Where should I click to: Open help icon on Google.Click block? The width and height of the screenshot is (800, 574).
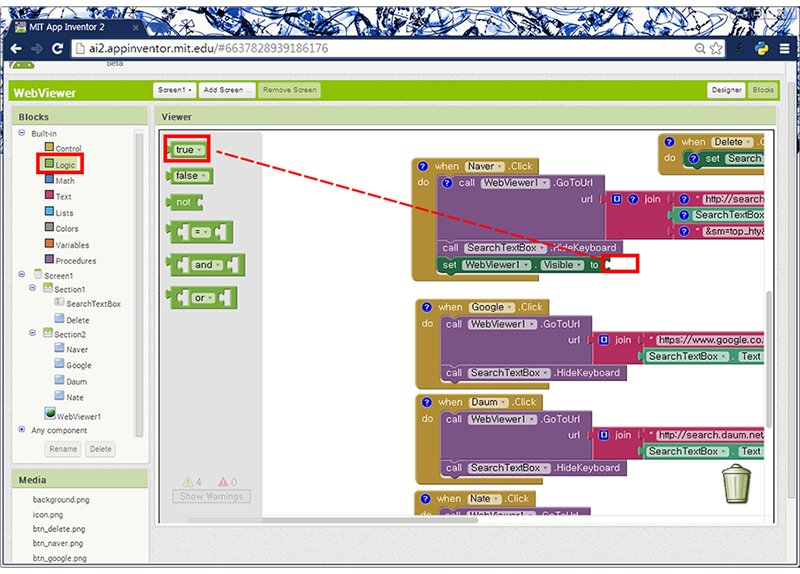427,307
